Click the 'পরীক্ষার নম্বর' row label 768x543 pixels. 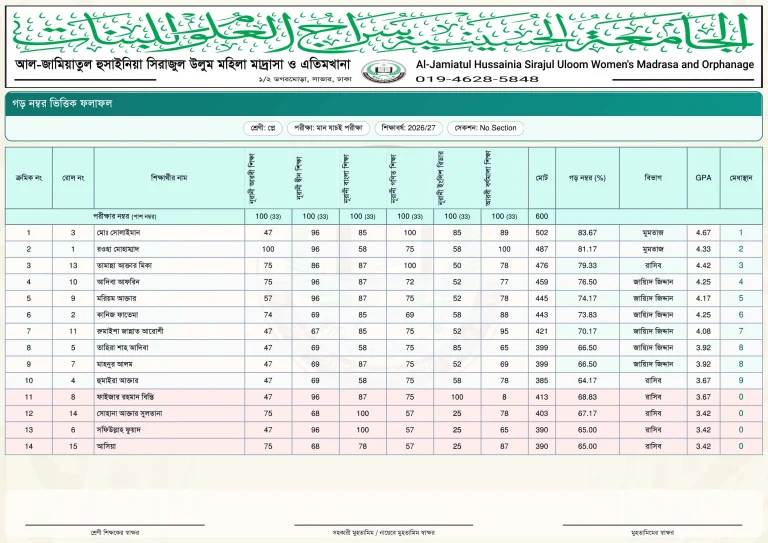coord(125,216)
